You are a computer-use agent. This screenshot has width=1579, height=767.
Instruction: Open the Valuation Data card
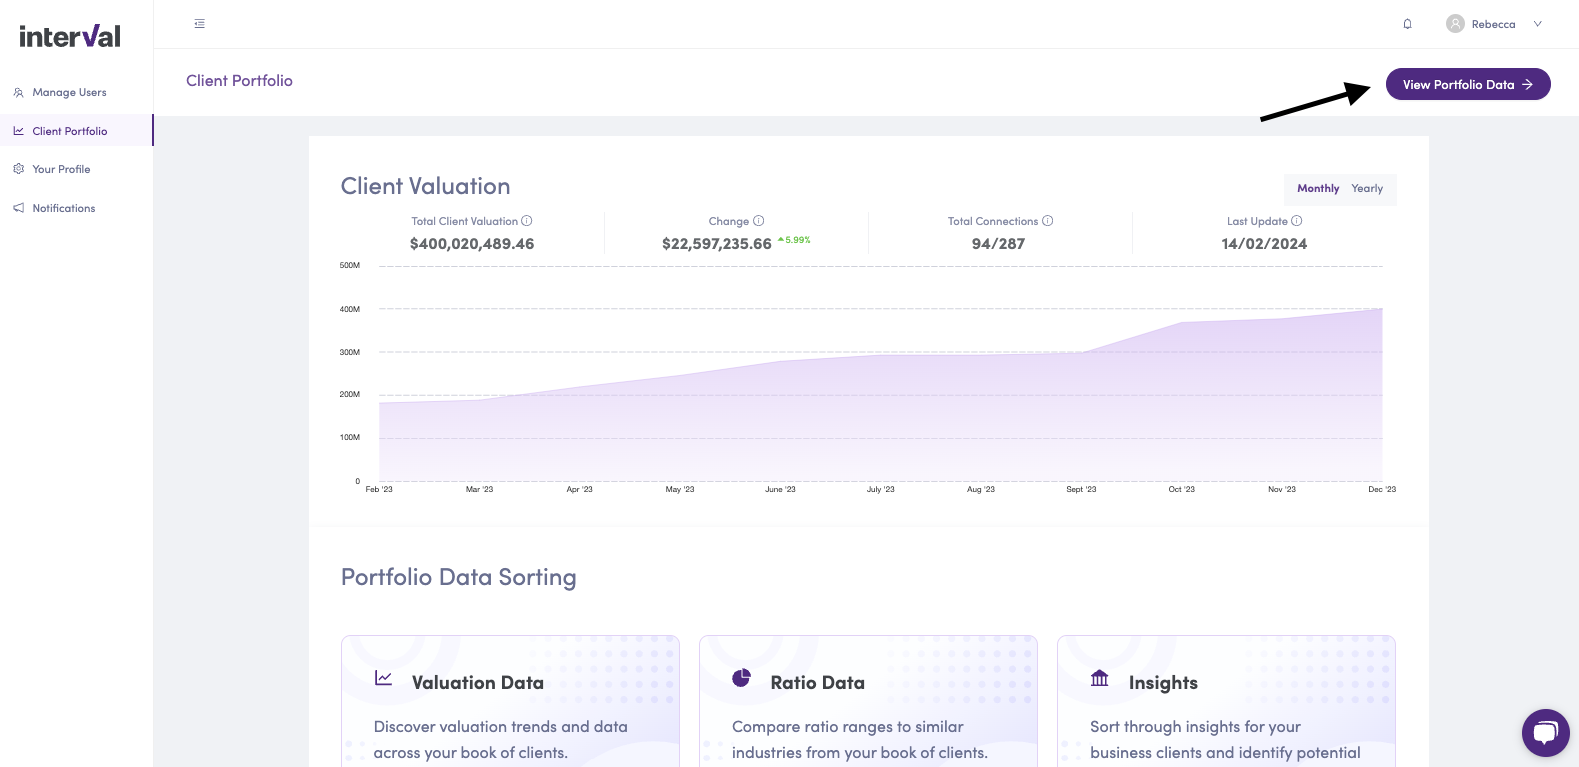[510, 701]
